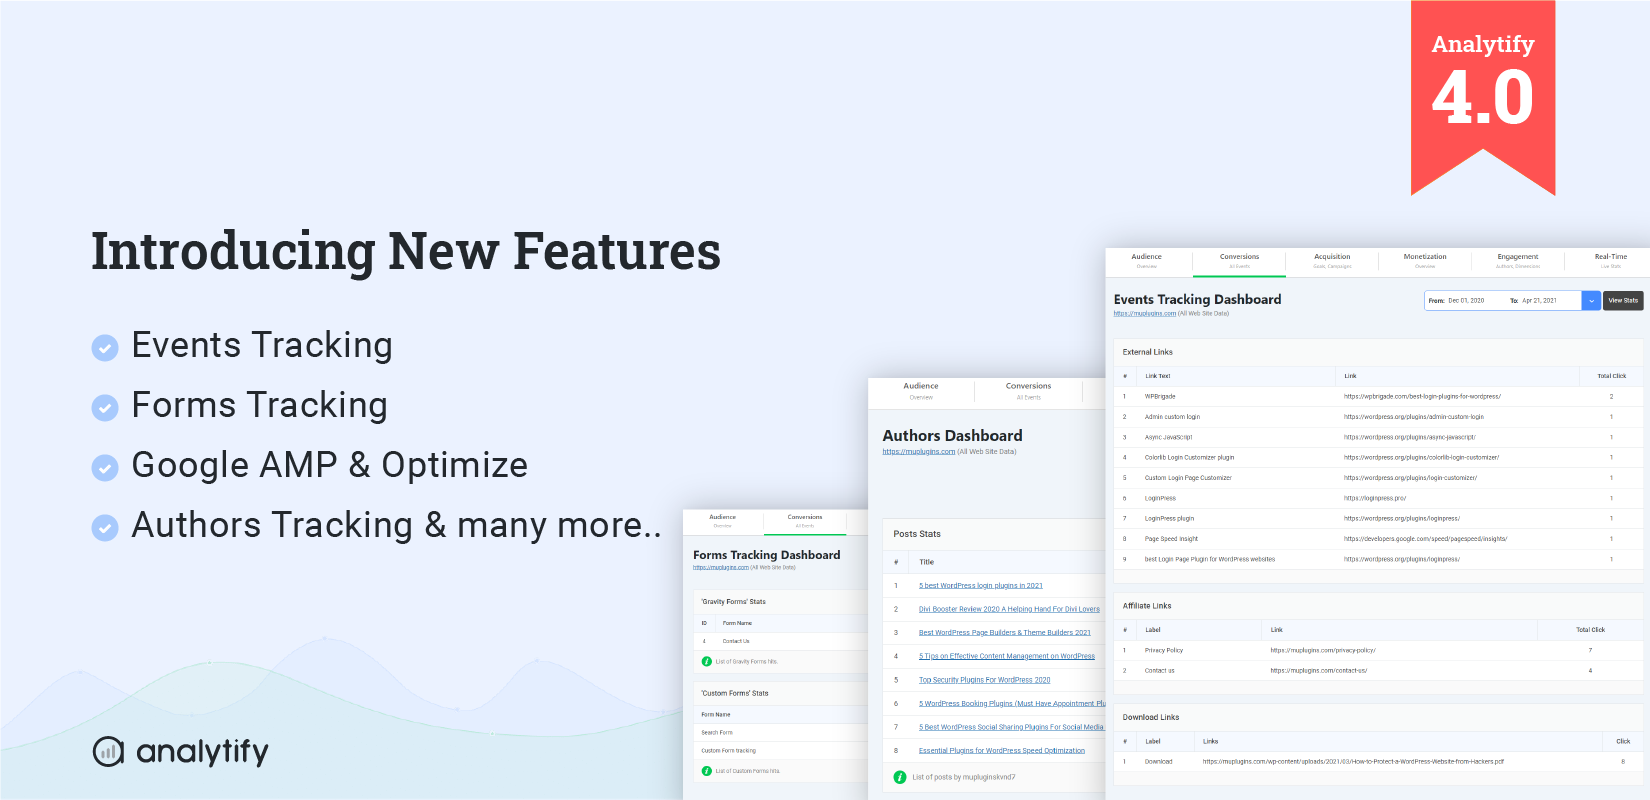Select 'Download' label in Download Links table
This screenshot has width=1650, height=800.
coord(1158,762)
